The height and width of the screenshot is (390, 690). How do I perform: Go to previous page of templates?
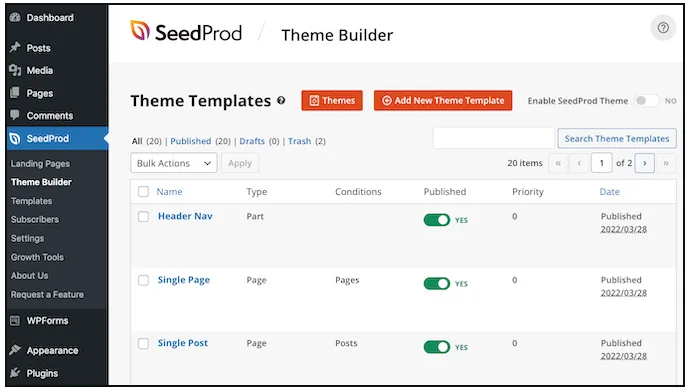click(x=579, y=163)
